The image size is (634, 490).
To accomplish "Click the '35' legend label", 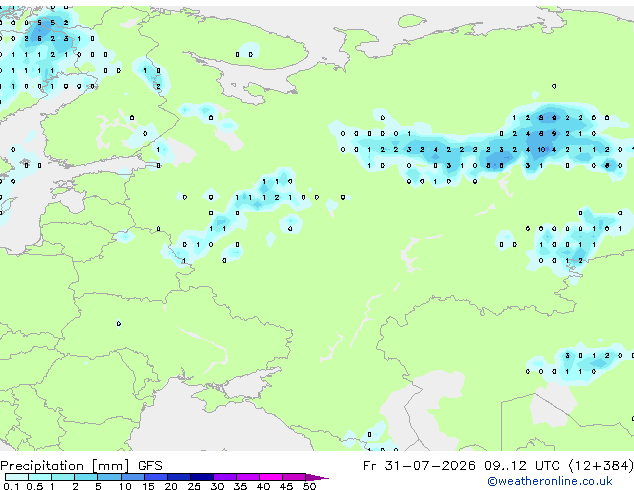I will [240, 486].
